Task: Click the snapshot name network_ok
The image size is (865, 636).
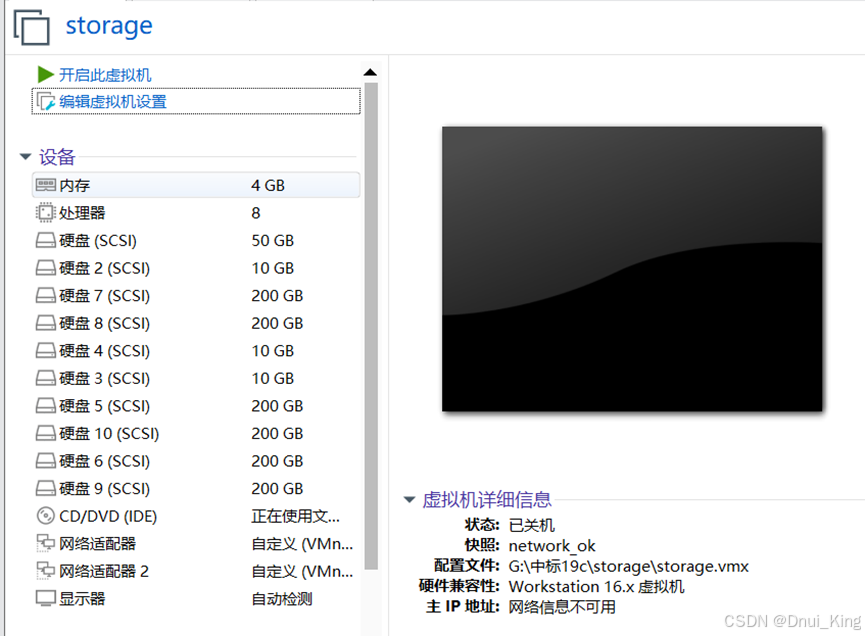Action: tap(552, 546)
